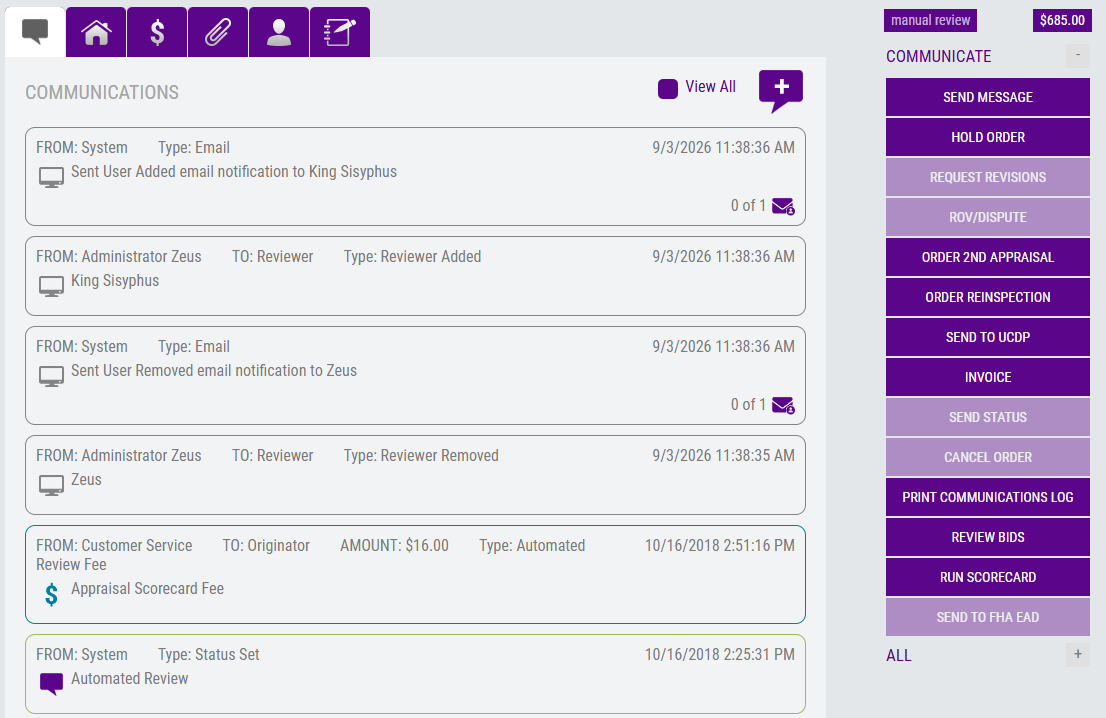This screenshot has height=718, width=1106.
Task: Click PRINT COMMUNICATIONS LOG
Action: point(988,497)
